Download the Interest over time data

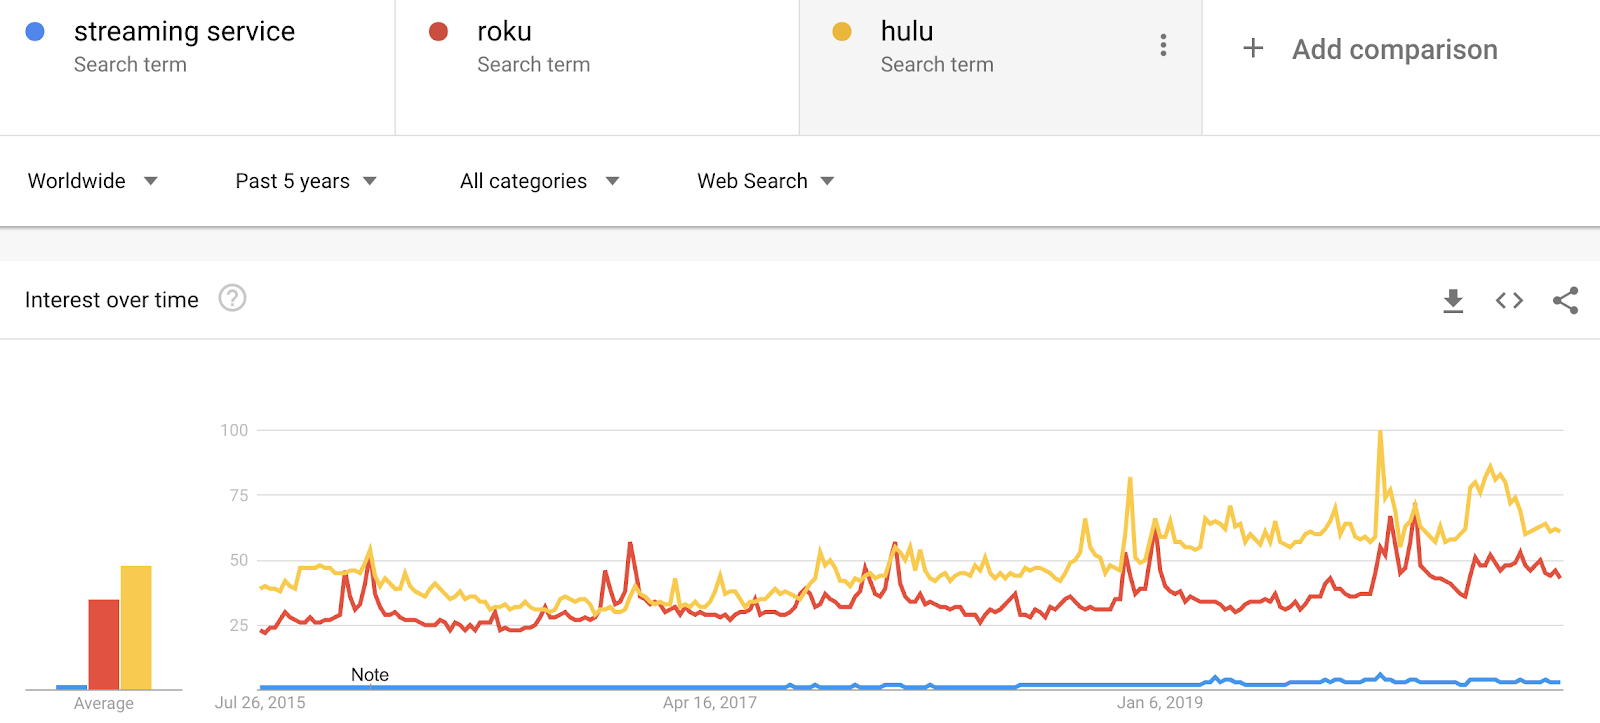pos(1453,300)
